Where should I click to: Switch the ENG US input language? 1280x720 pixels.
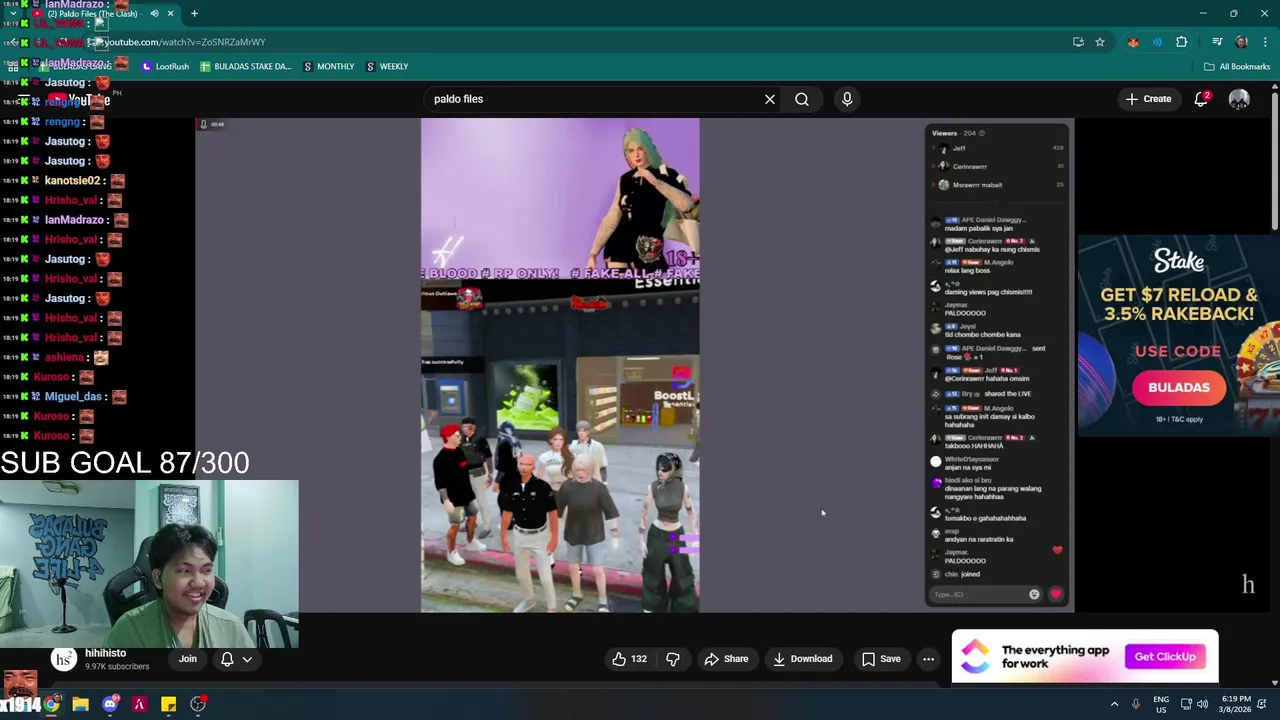tap(1161, 704)
